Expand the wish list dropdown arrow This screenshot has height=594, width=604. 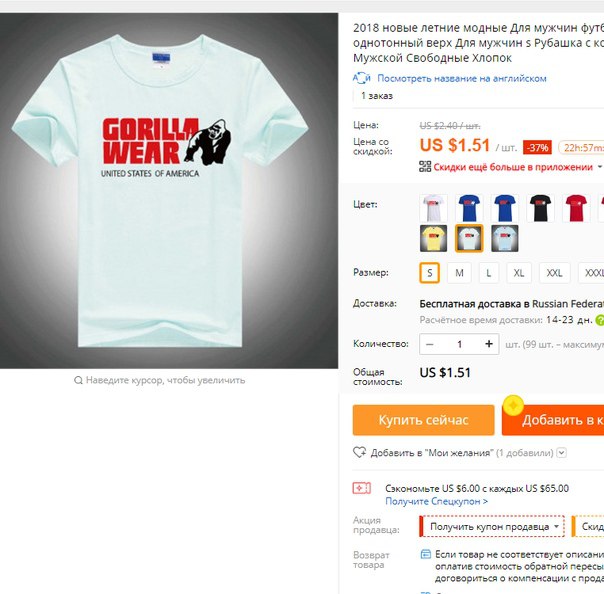562,453
